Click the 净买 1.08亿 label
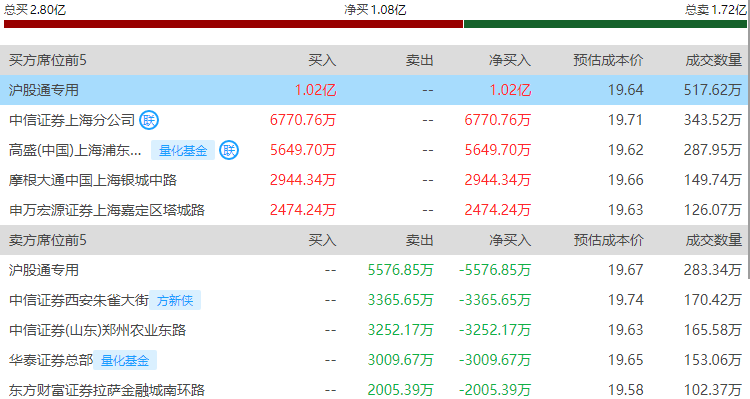The height and width of the screenshot is (399, 750). (375, 10)
